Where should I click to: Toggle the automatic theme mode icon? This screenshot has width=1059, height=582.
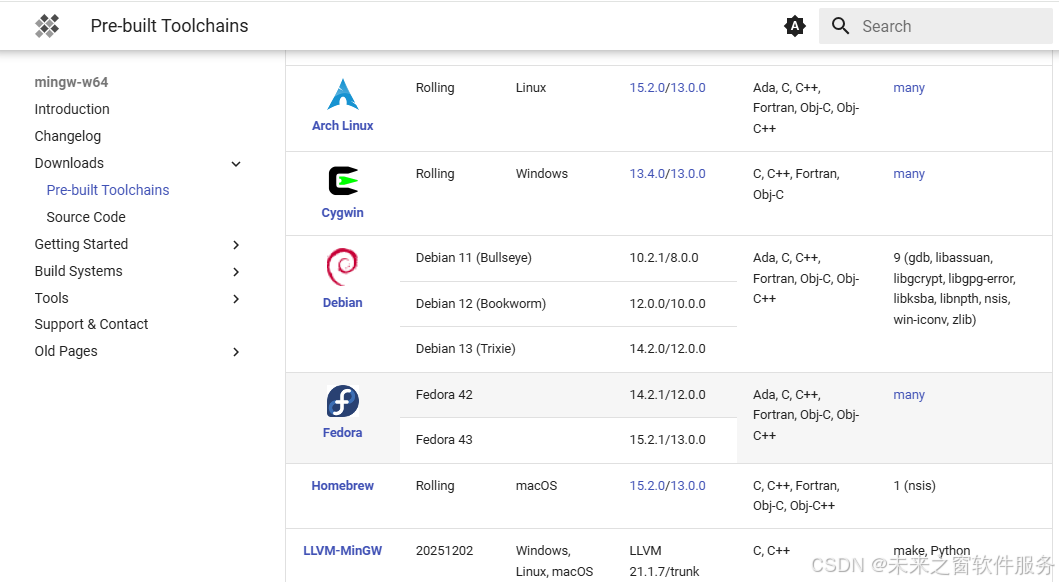[x=795, y=26]
